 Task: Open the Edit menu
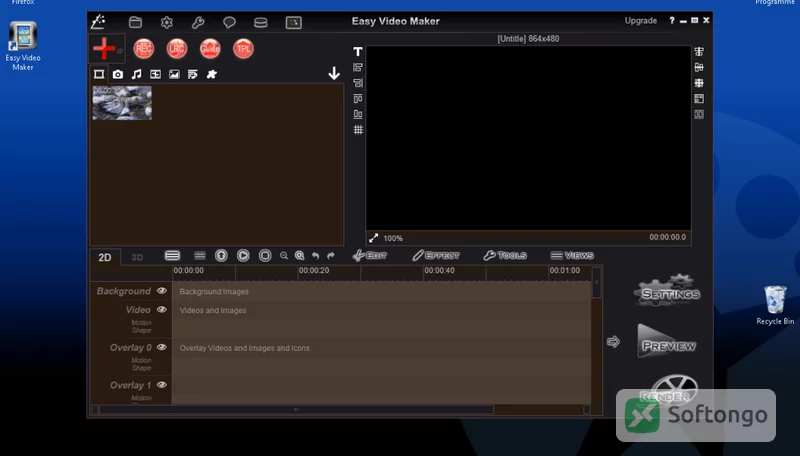370,255
